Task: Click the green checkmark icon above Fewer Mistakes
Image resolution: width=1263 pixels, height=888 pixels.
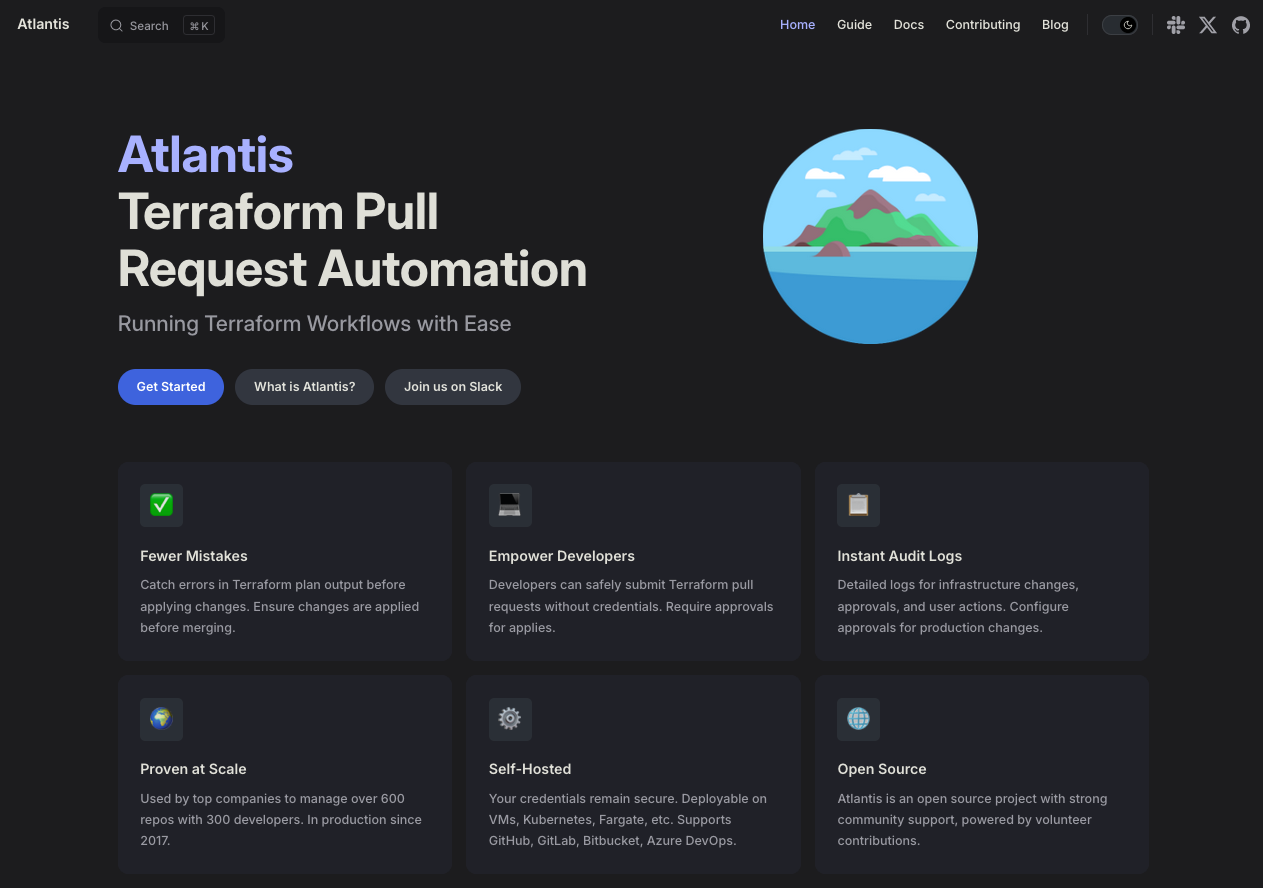Action: click(x=161, y=505)
